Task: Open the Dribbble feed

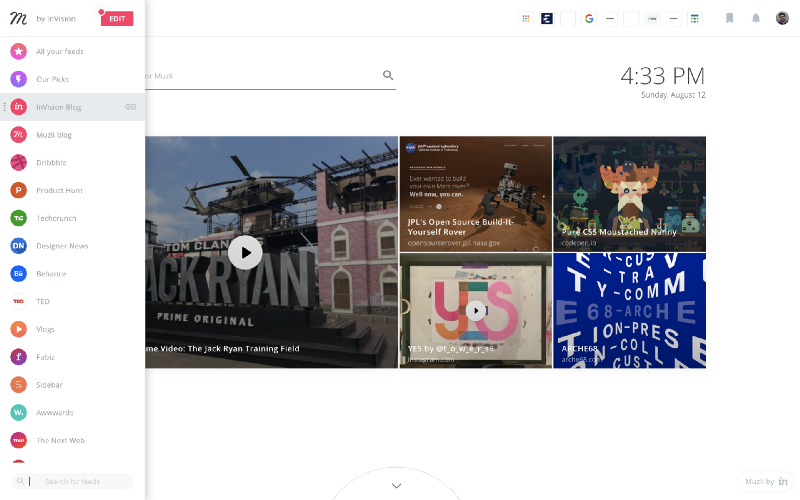Action: [72, 163]
